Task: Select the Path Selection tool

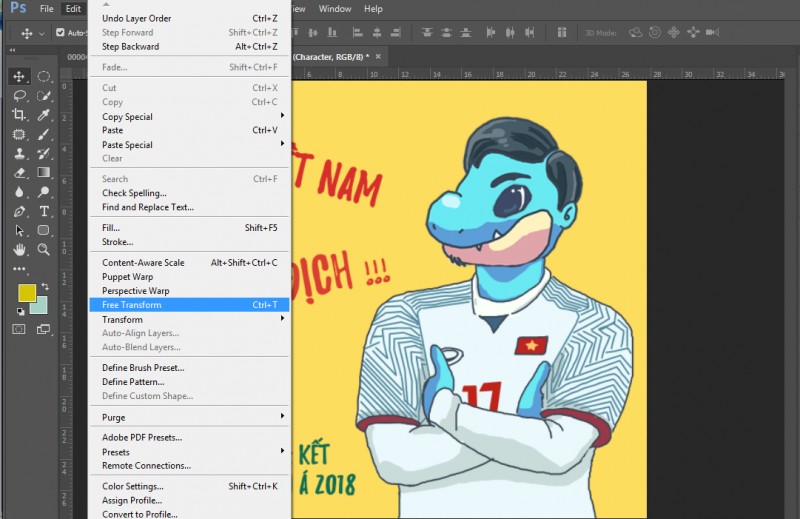Action: tap(19, 230)
